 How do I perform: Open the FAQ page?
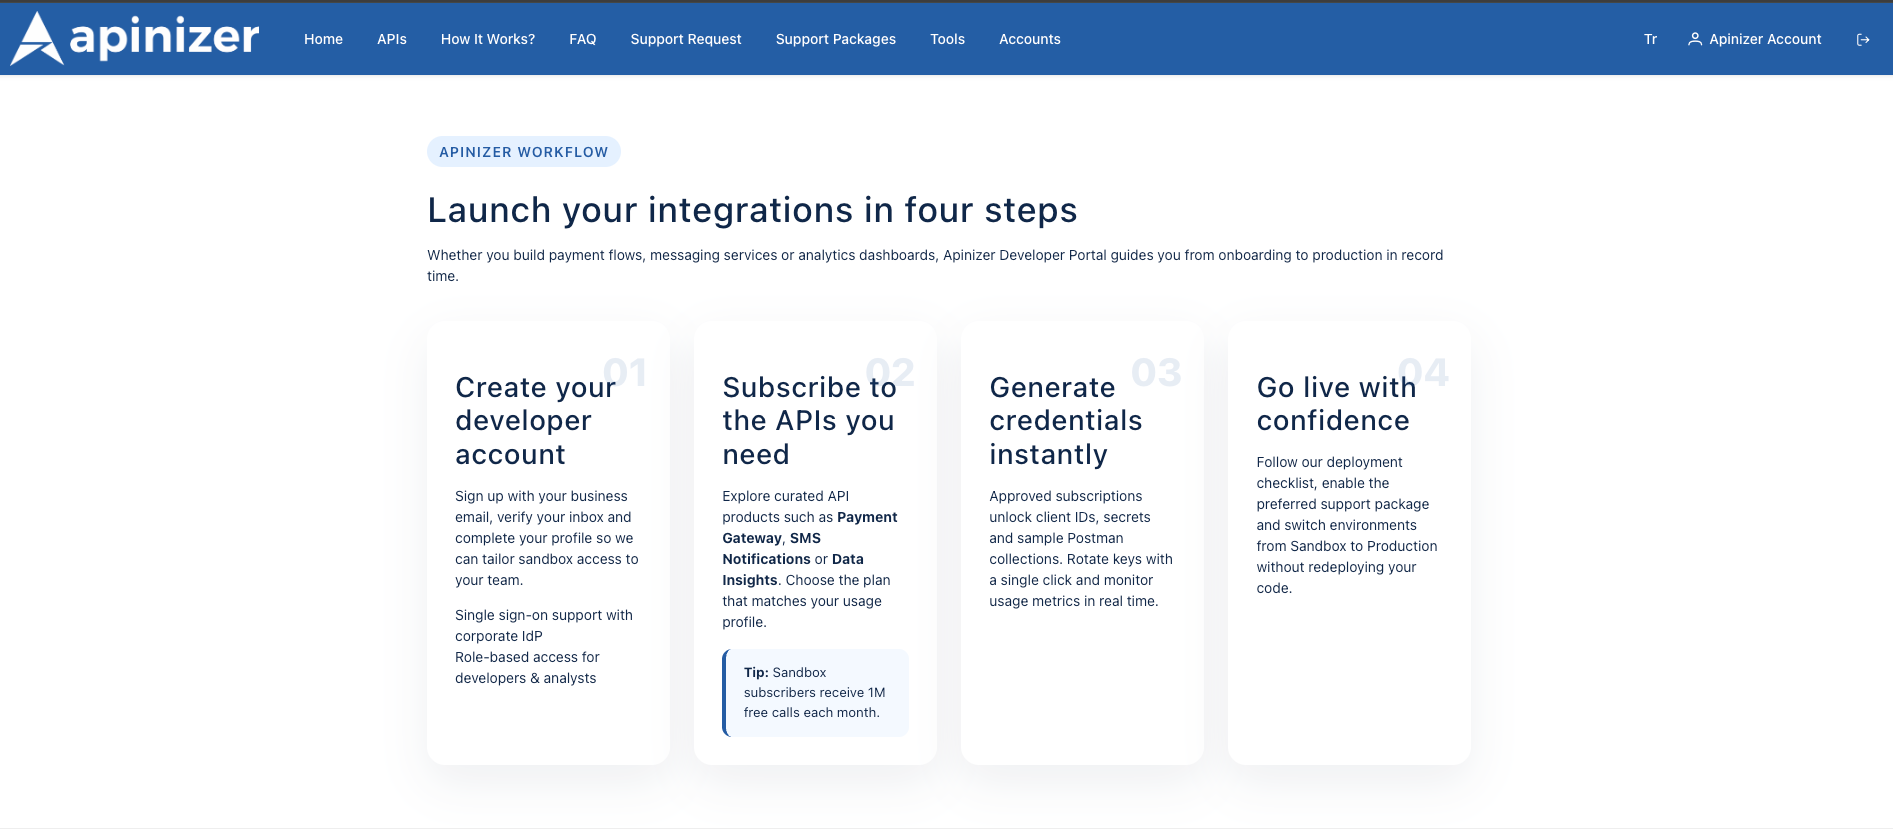pyautogui.click(x=582, y=40)
